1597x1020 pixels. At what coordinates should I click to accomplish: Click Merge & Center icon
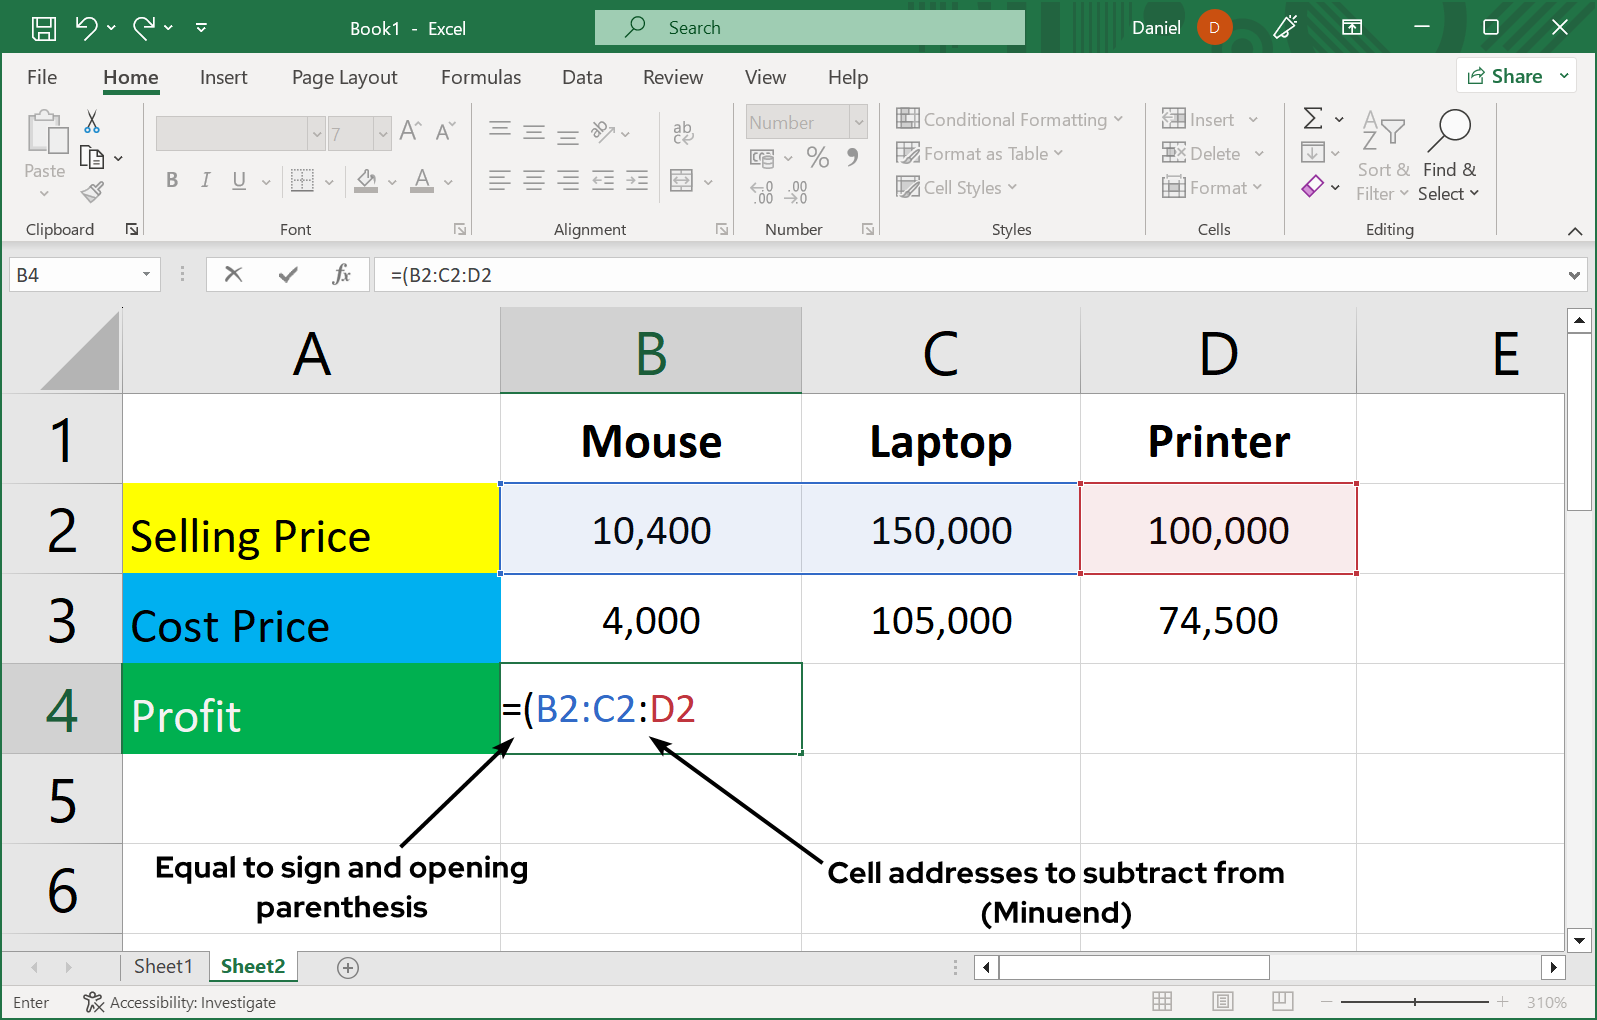(682, 180)
